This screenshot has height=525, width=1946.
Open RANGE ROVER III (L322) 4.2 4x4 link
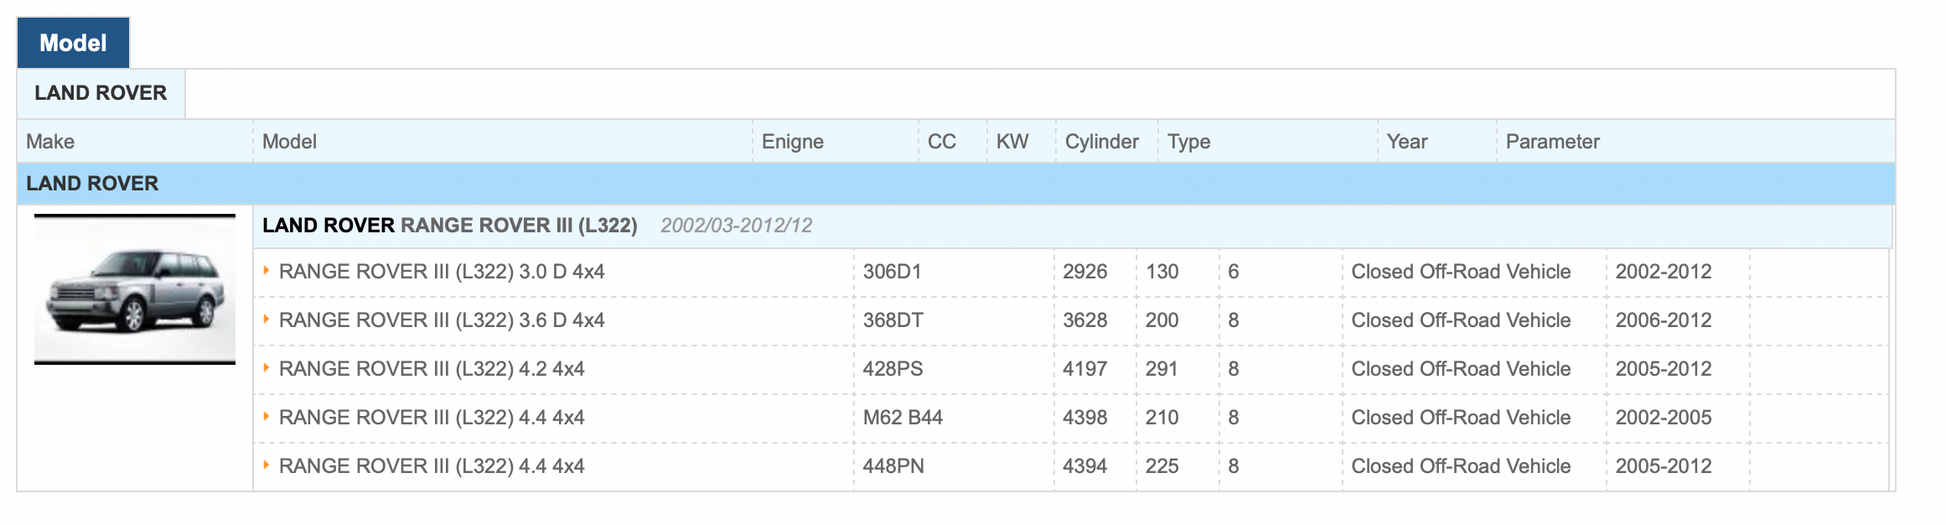click(431, 369)
